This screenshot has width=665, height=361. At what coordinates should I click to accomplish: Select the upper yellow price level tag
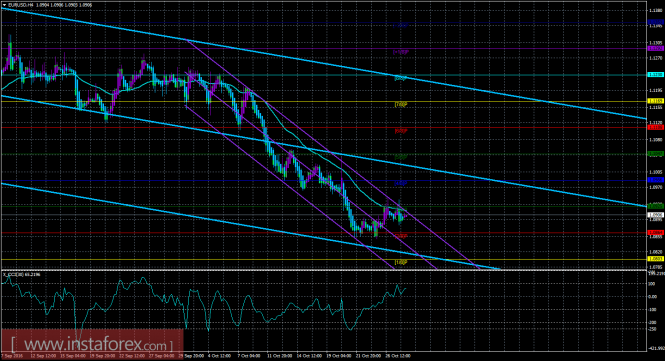tap(655, 101)
